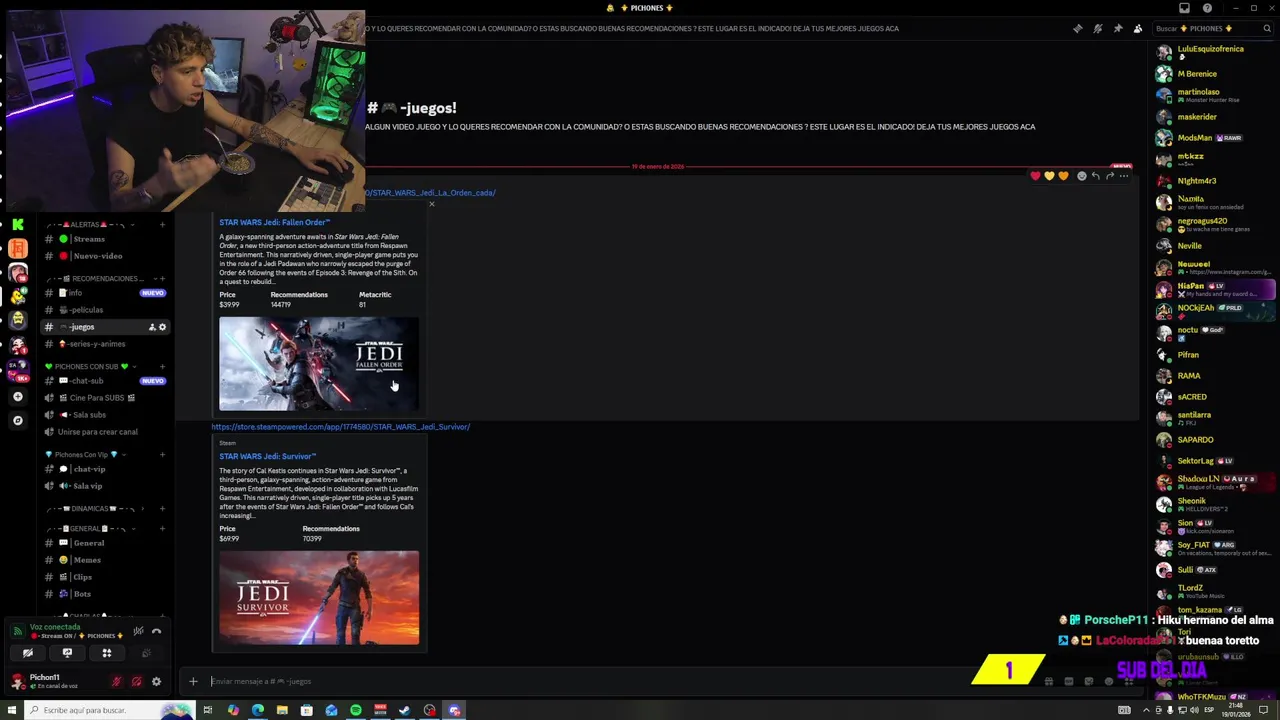
Task: Open the info channel
Action: (x=105, y=293)
